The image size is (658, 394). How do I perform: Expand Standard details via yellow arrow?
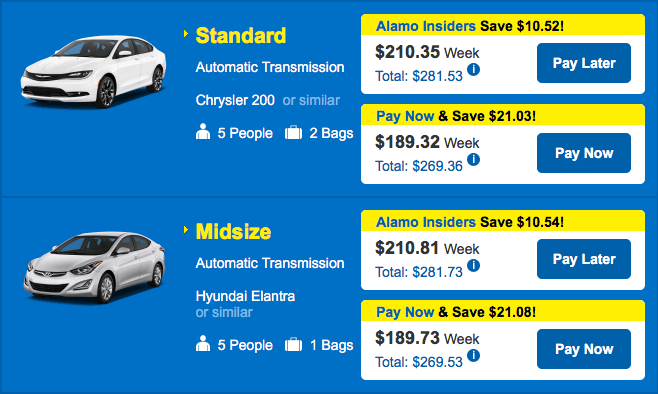[x=186, y=34]
